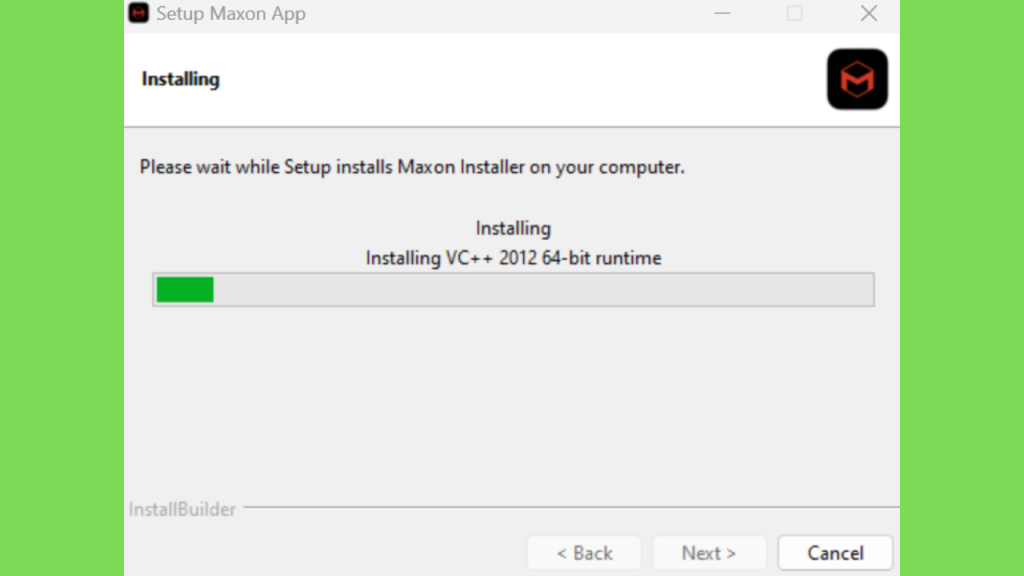1024x576 pixels.
Task: Click the VC++ 2012 64-bit runtime status text
Action: pos(513,258)
